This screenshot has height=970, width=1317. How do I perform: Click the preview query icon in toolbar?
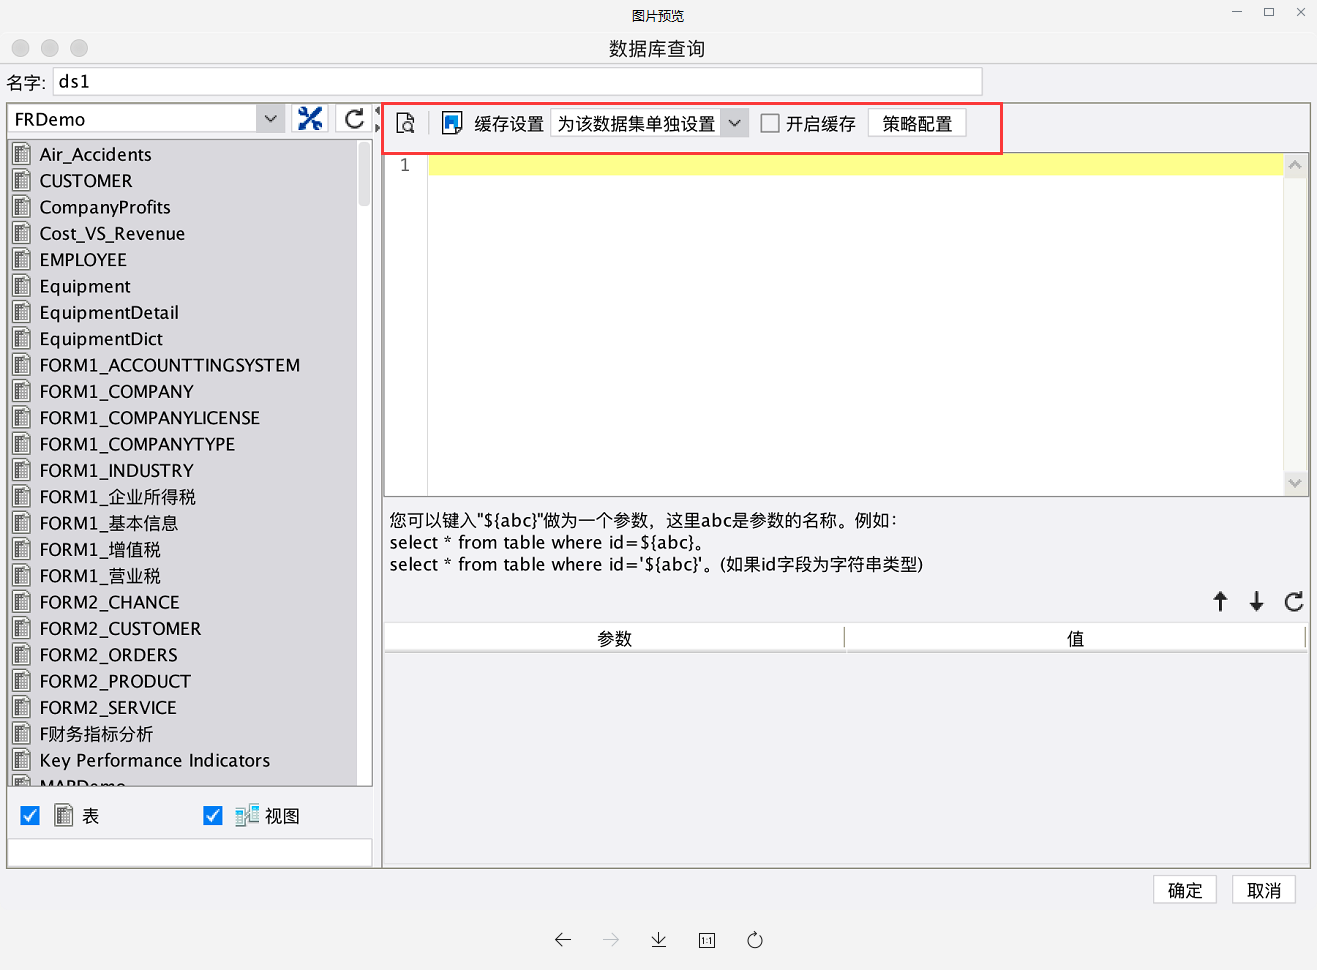[x=405, y=123]
